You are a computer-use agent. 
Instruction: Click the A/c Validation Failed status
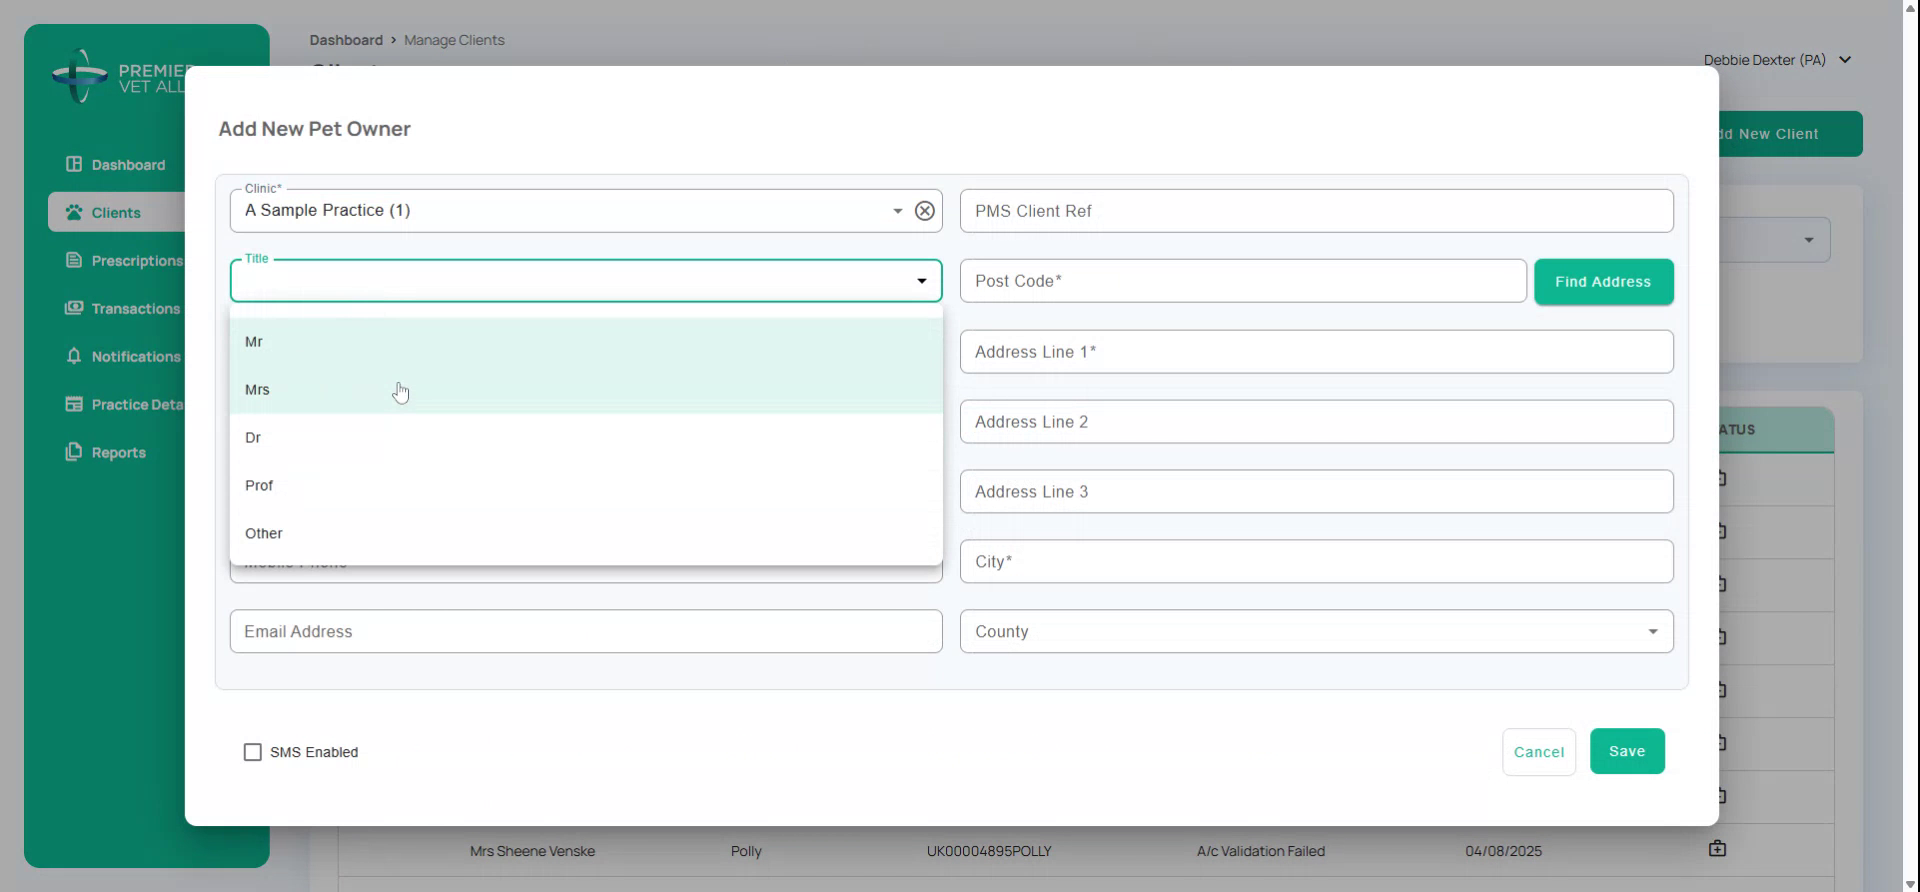[x=1261, y=851]
